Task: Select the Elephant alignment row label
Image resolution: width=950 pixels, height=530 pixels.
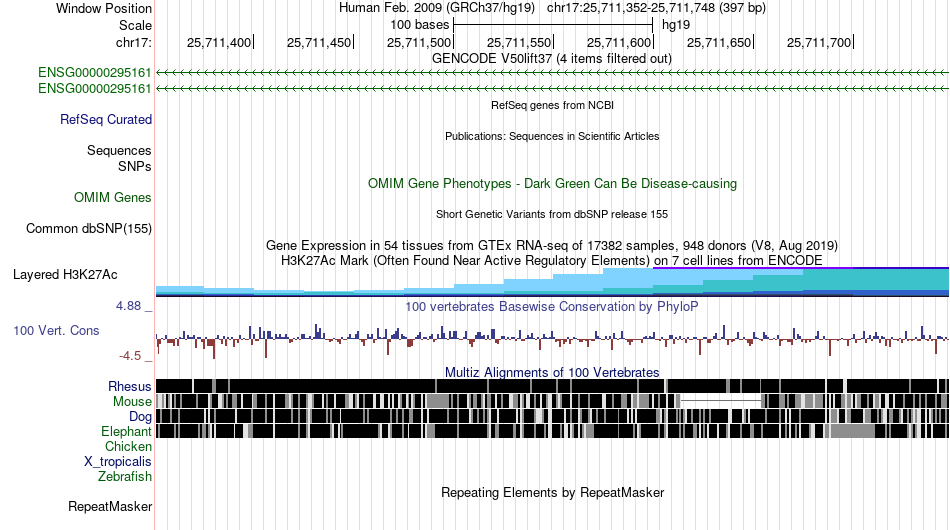Action: [126, 431]
